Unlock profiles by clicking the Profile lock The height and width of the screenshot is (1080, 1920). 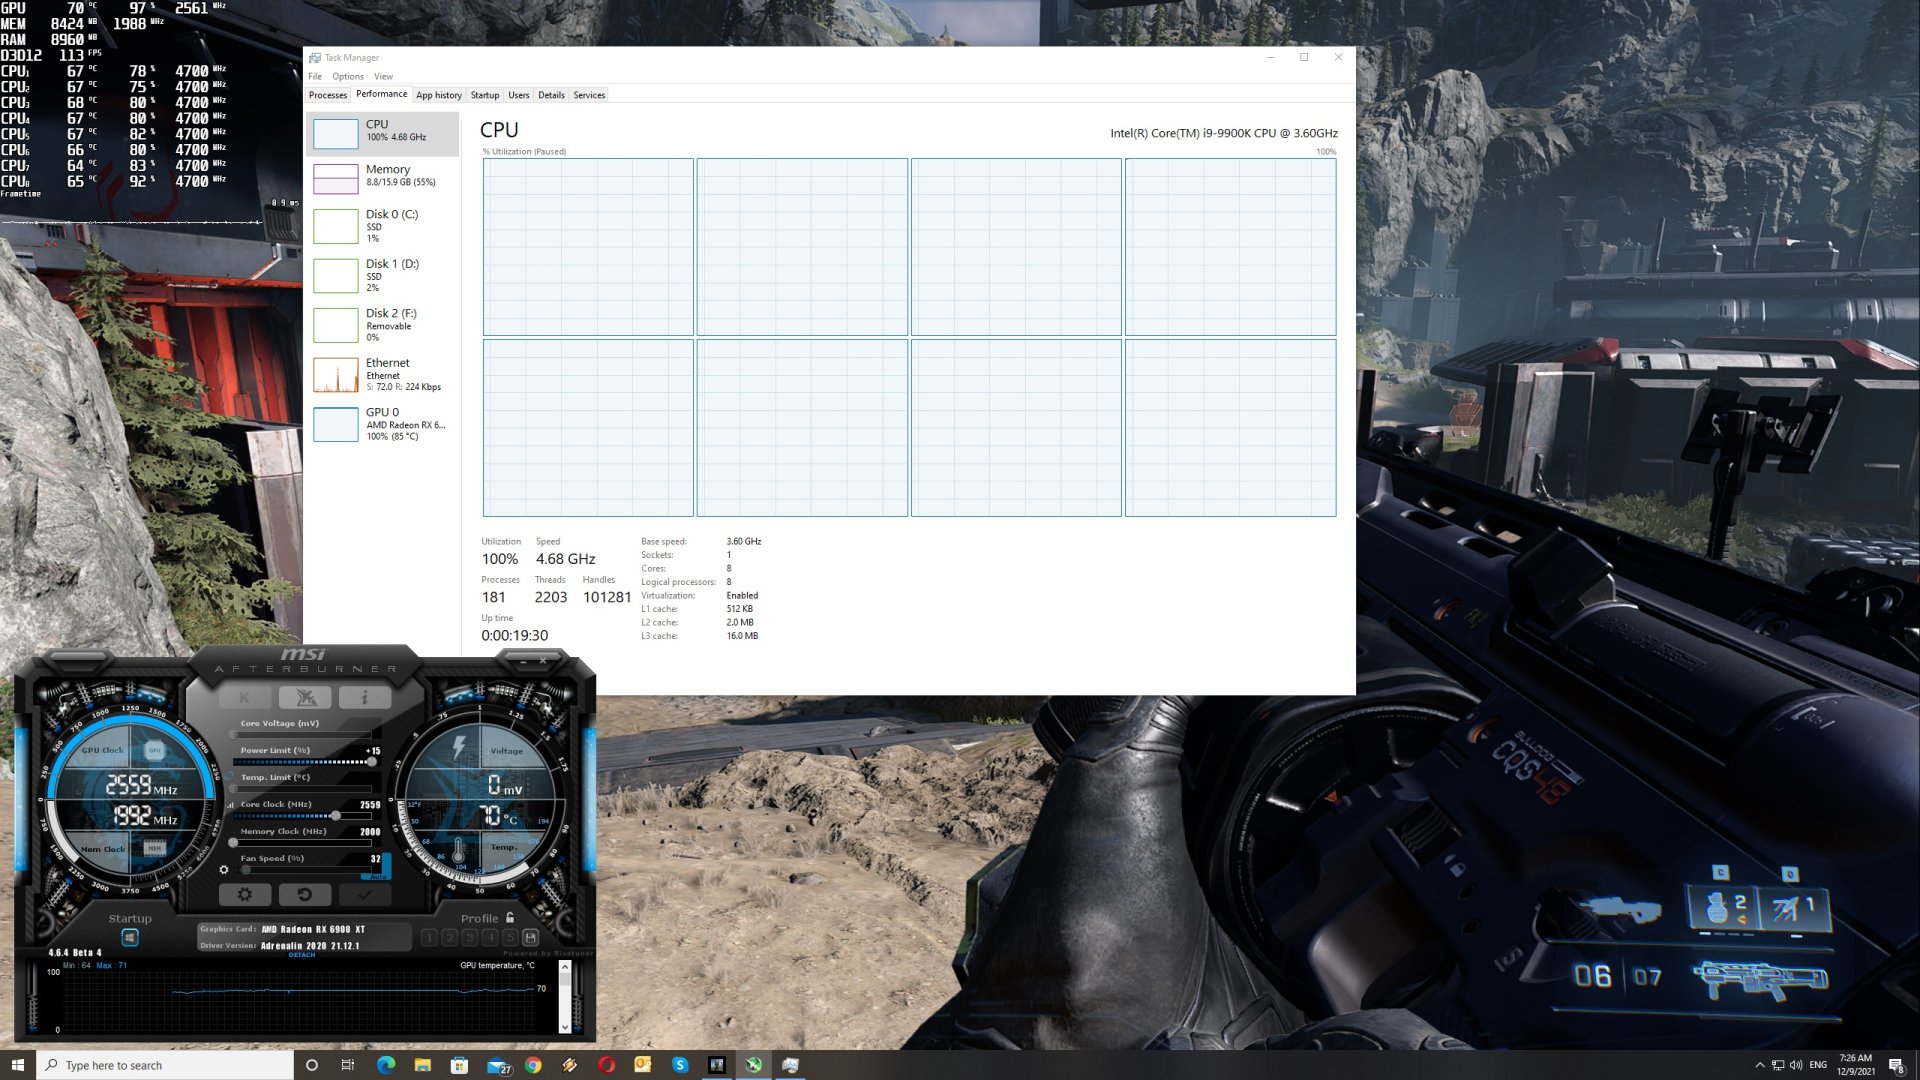[x=509, y=918]
